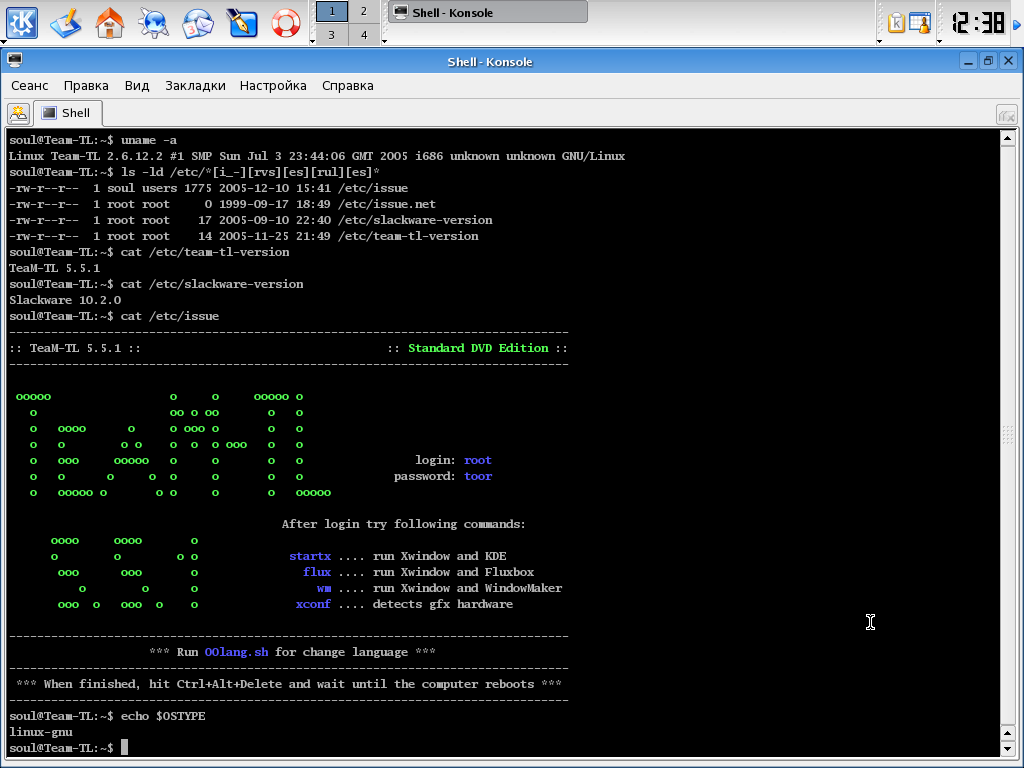The image size is (1024, 768).
Task: Open the Konsole window menu icon
Action: (x=14, y=61)
